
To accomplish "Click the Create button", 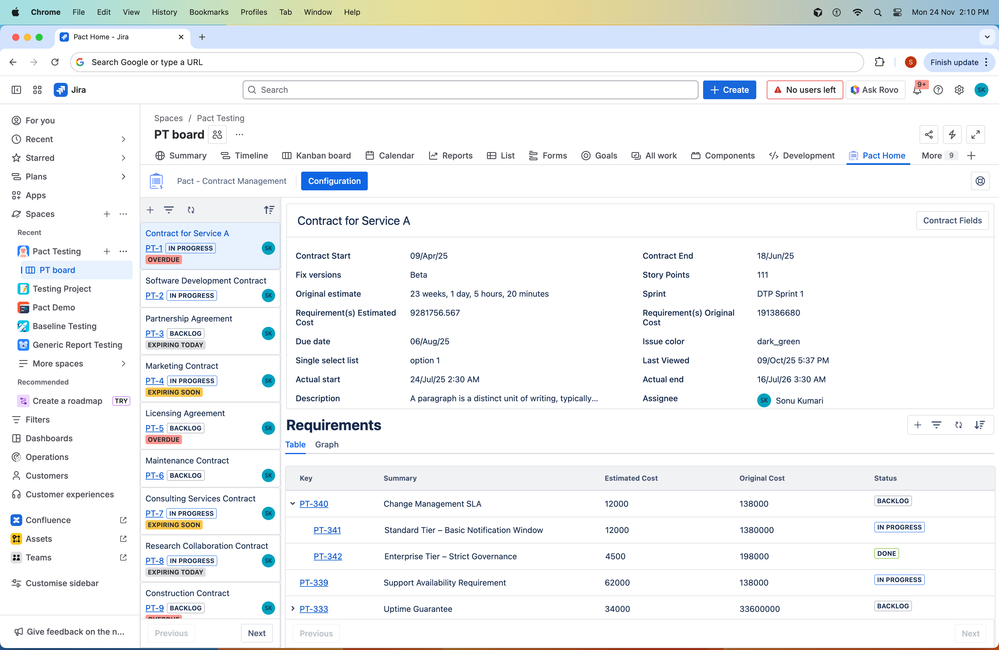I will (x=729, y=90).
